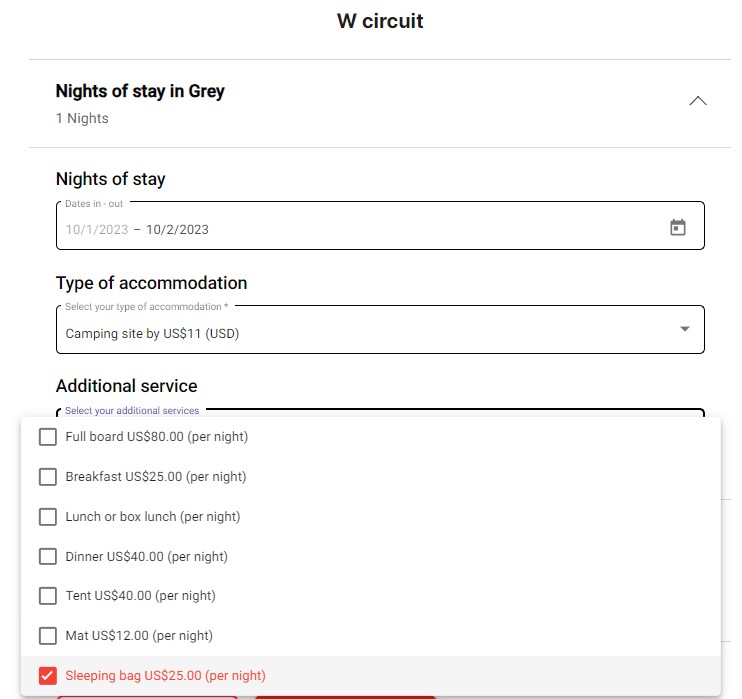
Task: Tick the Full board US$80.00 checkbox
Action: pyautogui.click(x=48, y=437)
